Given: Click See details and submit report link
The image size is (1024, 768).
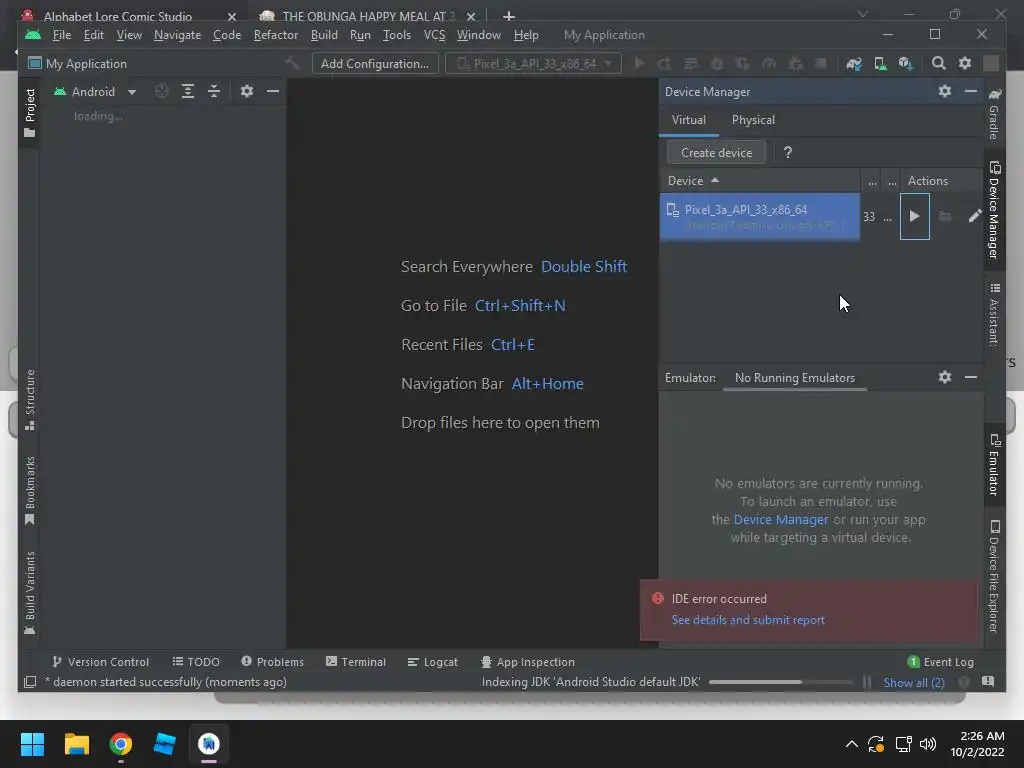Looking at the screenshot, I should [748, 620].
